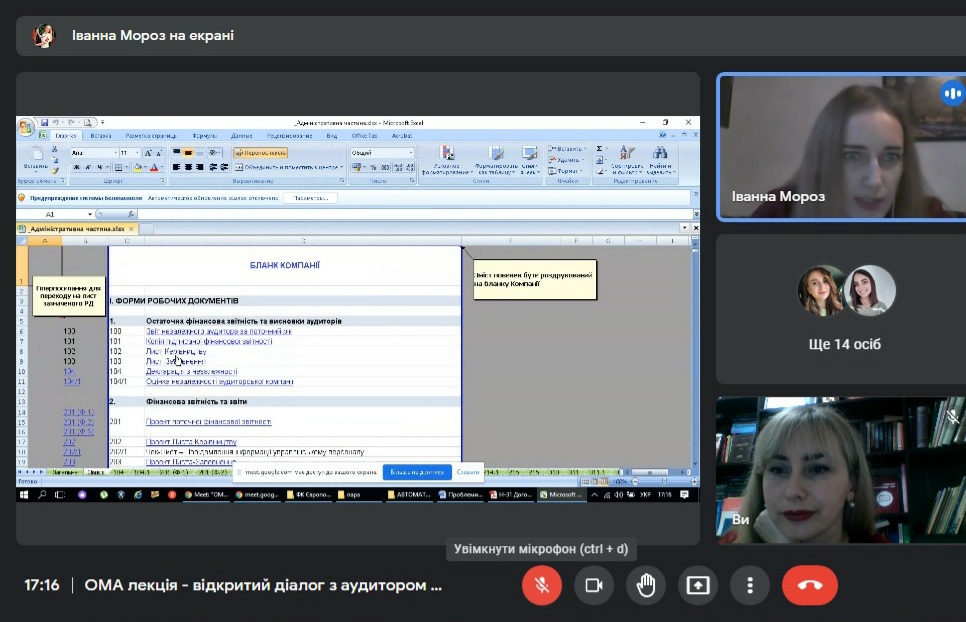966x622 pixels.
Task: Align text right in cell
Action: click(200, 167)
